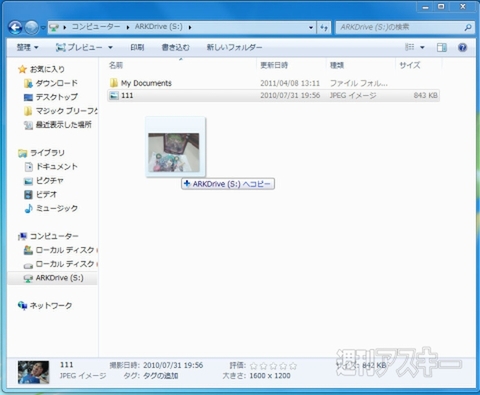Sort by the 更新日時 column header
480x395 pixels.
pyautogui.click(x=274, y=65)
